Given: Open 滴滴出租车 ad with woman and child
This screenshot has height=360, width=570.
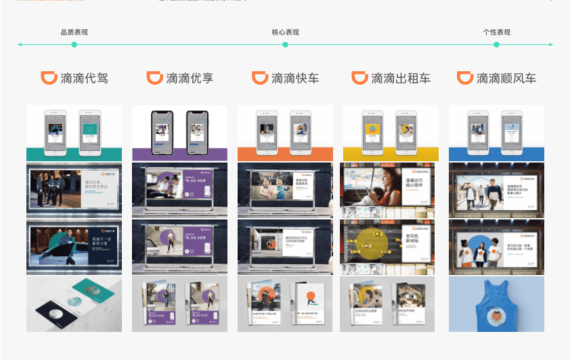Looking at the screenshot, I should click(387, 190).
